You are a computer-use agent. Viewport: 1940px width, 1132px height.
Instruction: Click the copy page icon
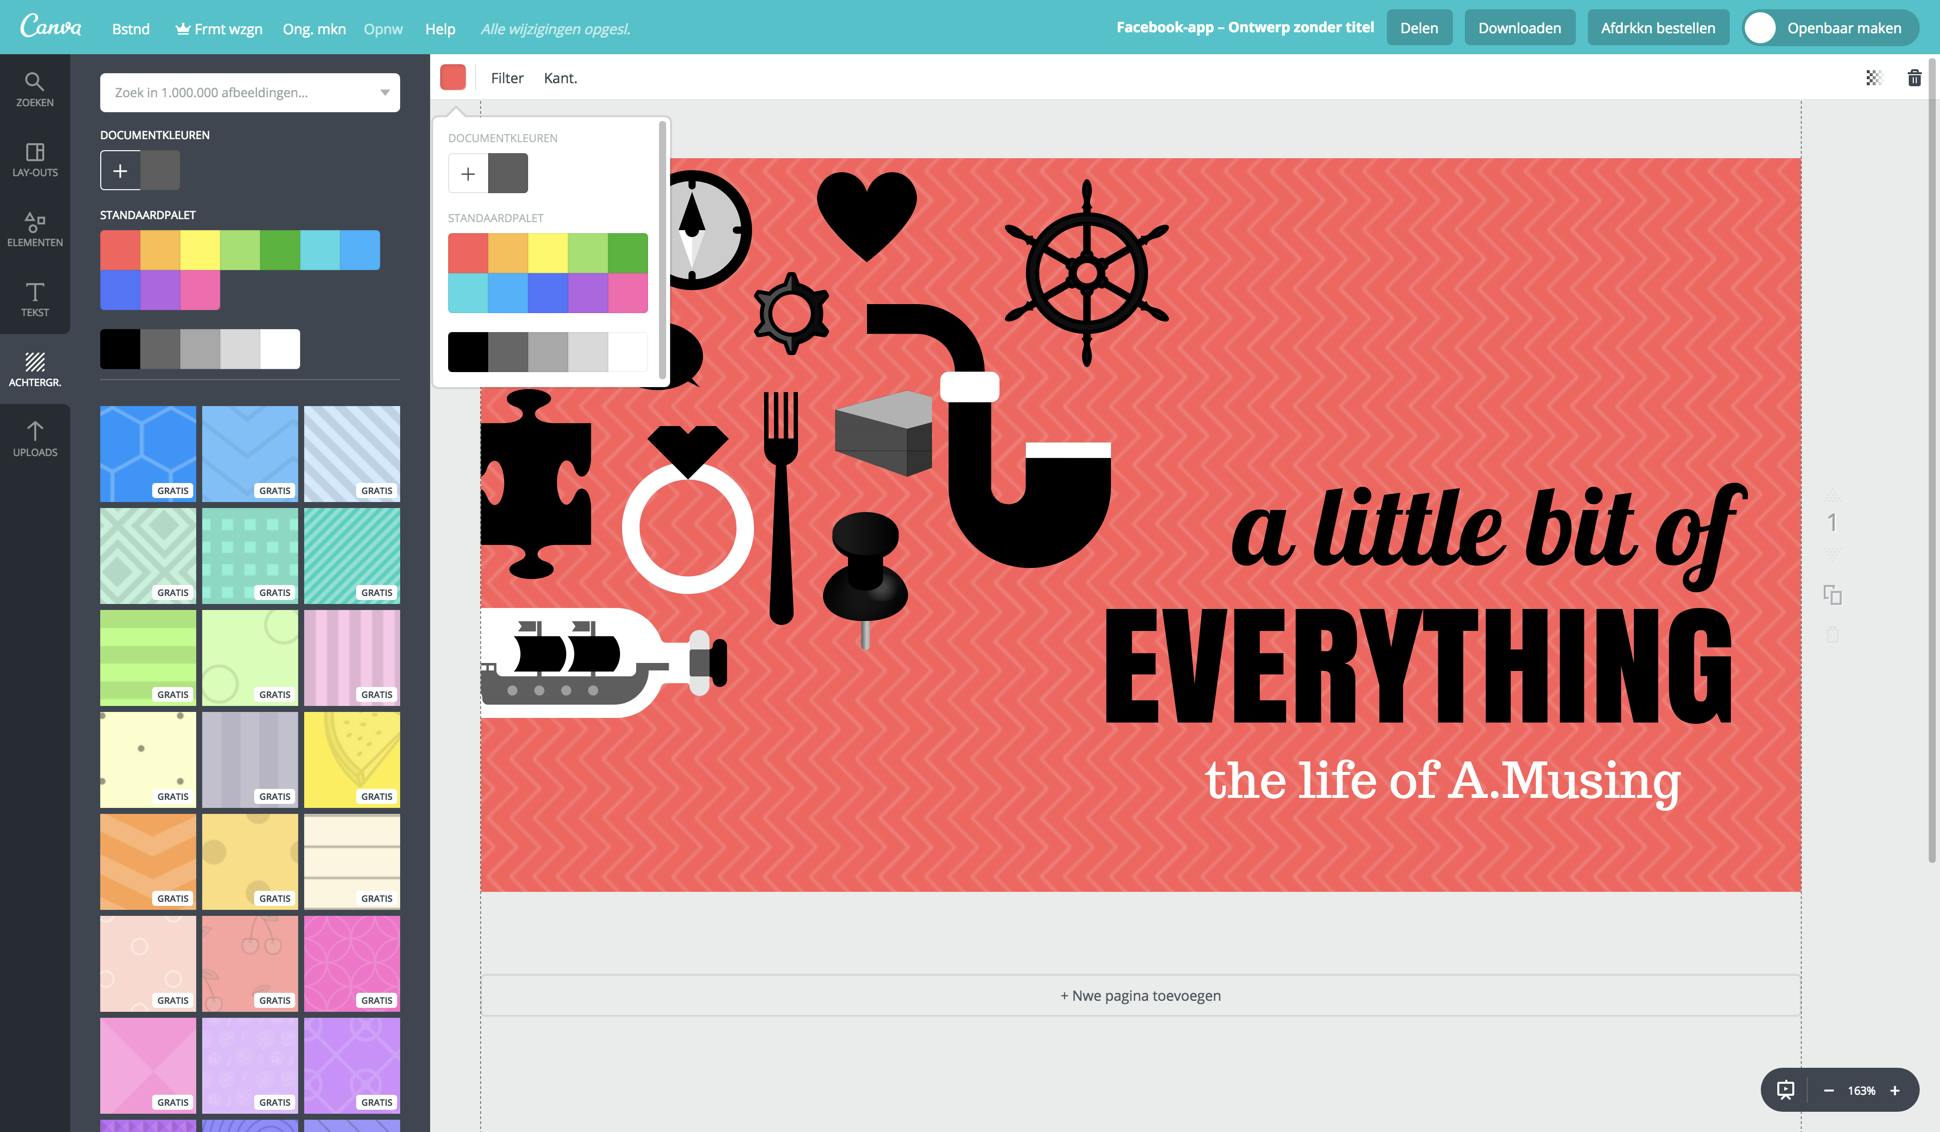pyautogui.click(x=1832, y=595)
